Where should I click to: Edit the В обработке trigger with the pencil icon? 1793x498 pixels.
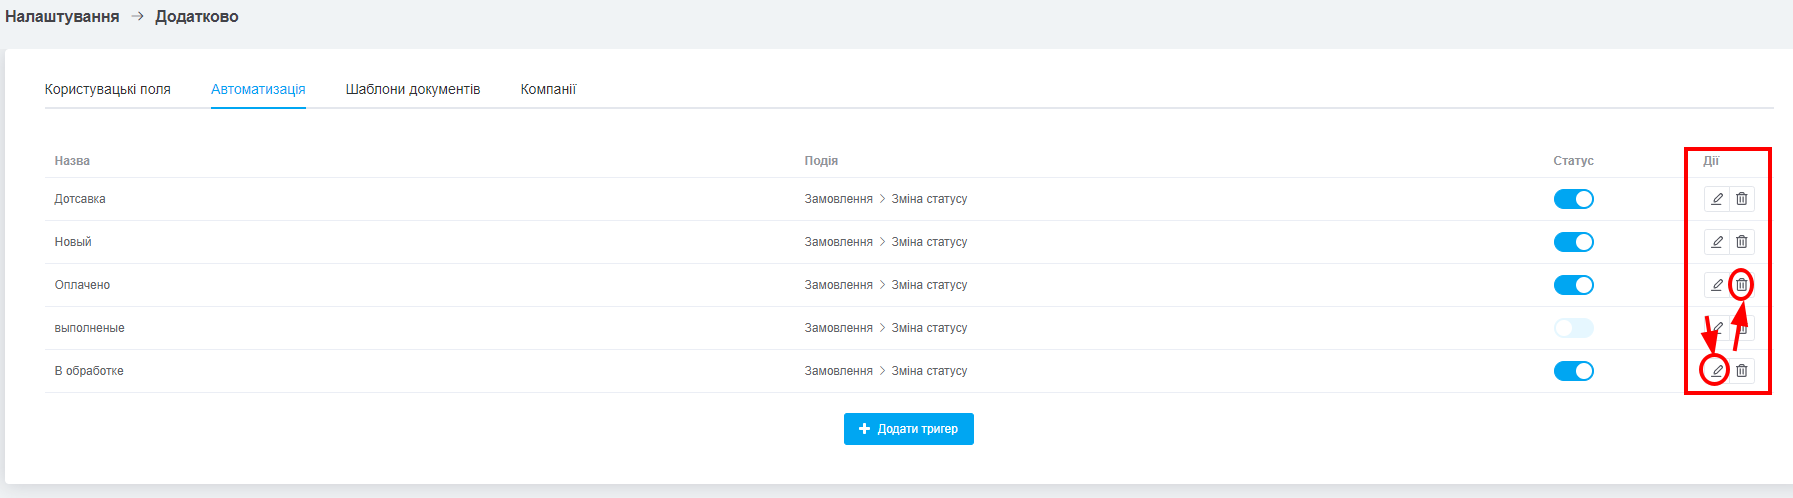coord(1717,371)
